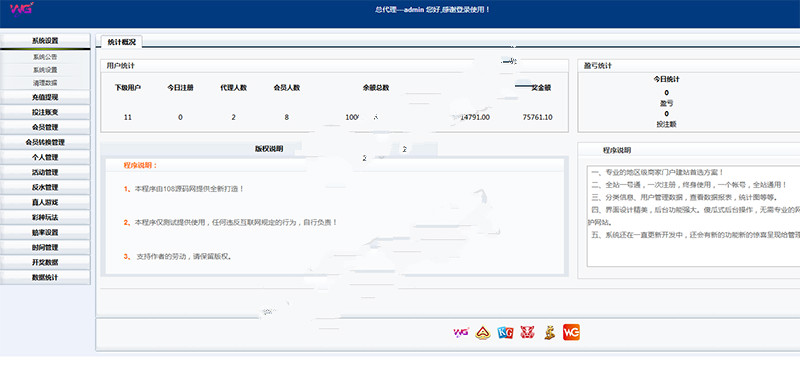Switch to the 统计概况 tab

(x=121, y=42)
